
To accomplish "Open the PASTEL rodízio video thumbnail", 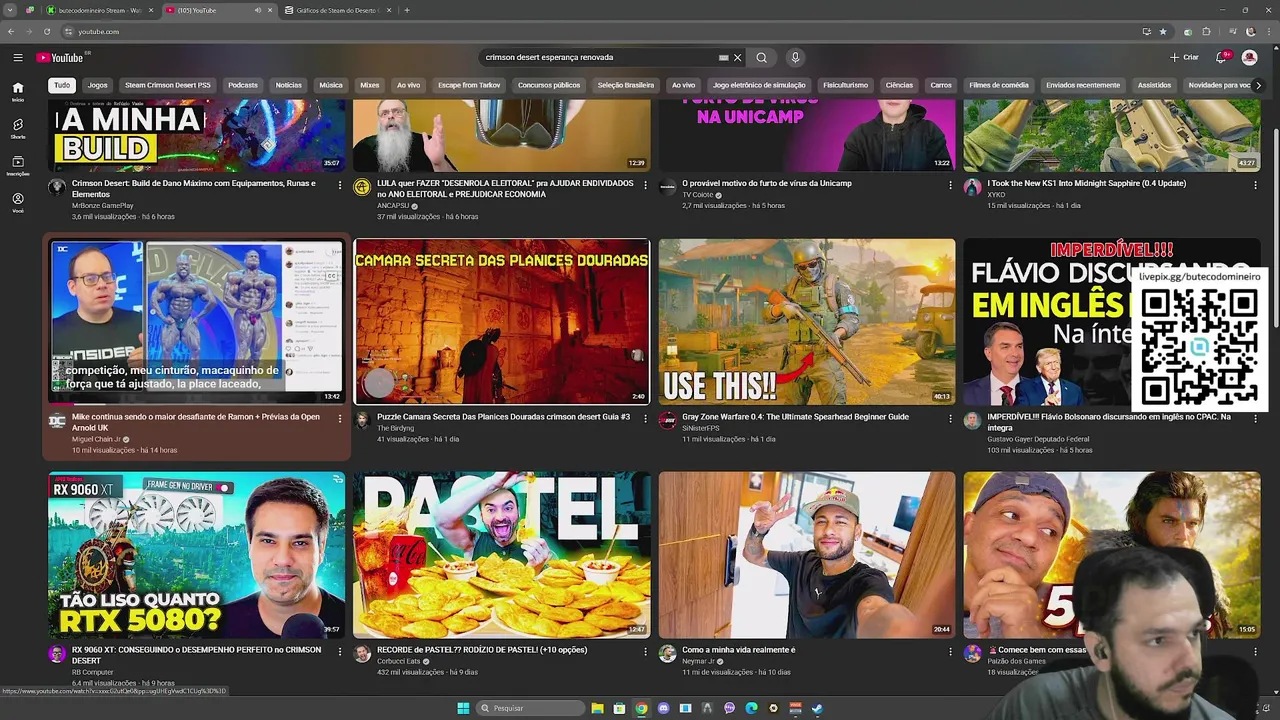I will (501, 555).
